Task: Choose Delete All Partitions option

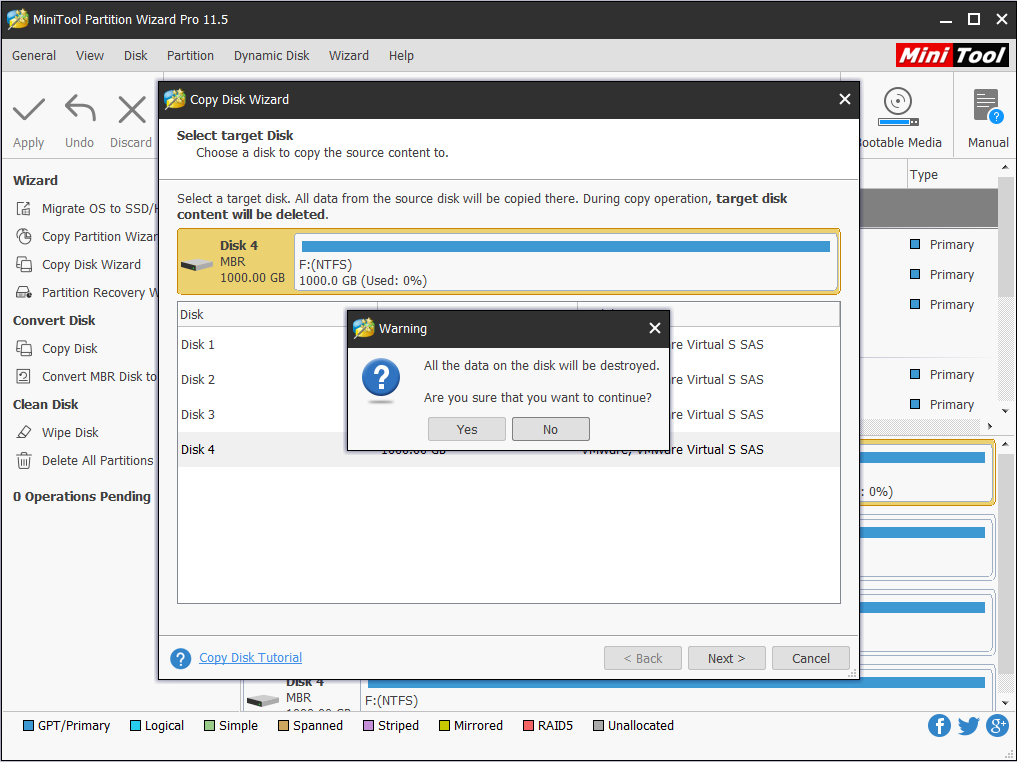Action: pyautogui.click(x=84, y=460)
